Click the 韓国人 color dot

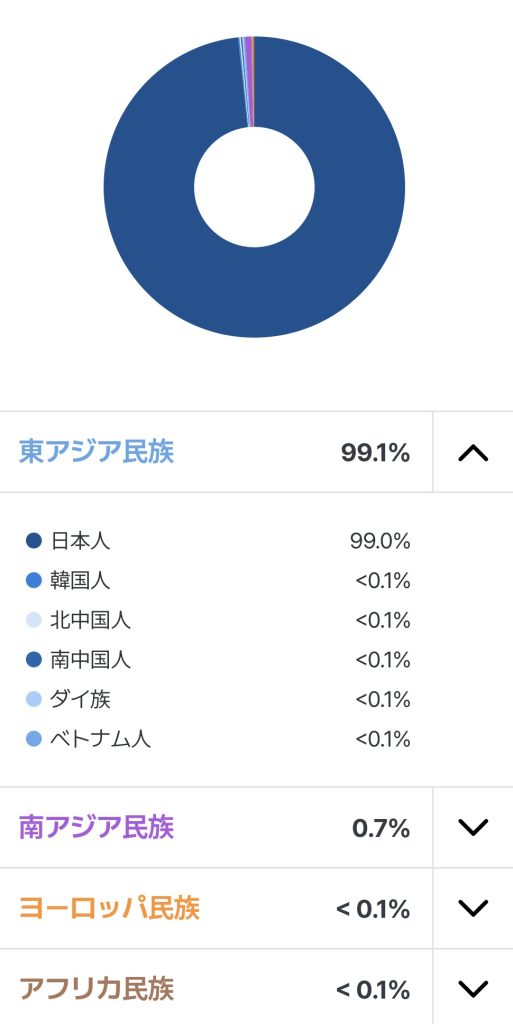33,581
